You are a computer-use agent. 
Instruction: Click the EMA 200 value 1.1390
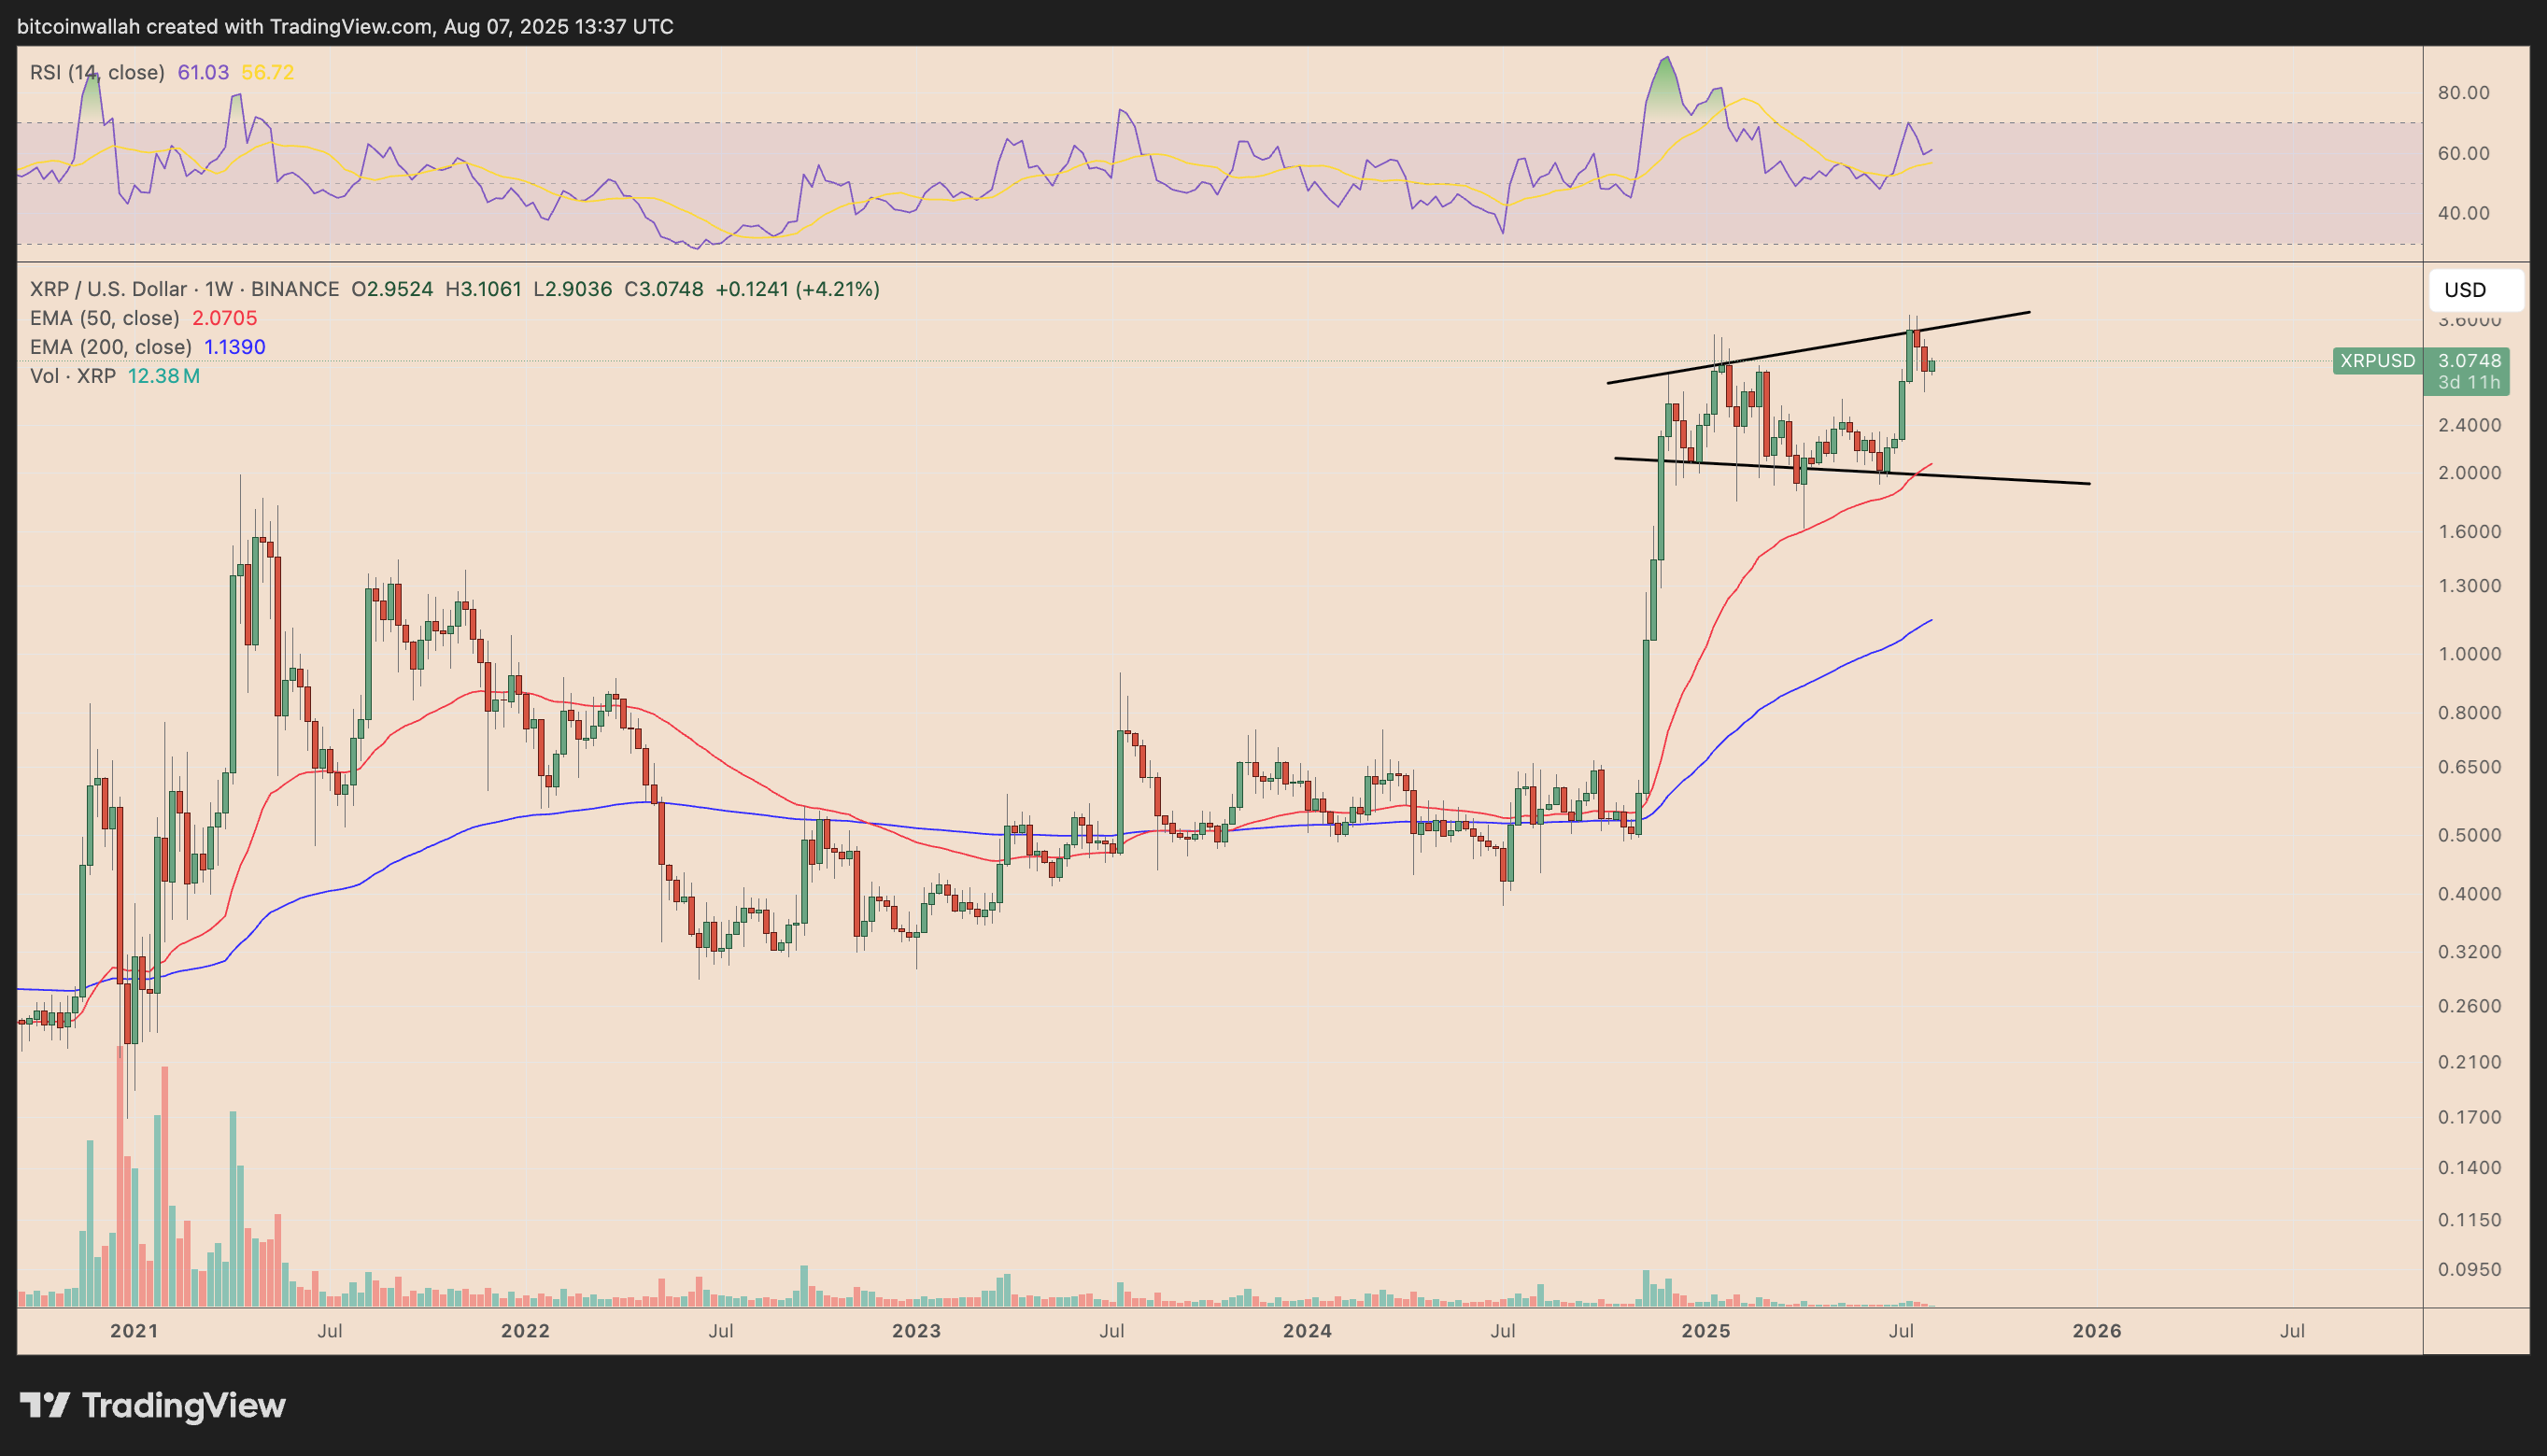point(235,347)
